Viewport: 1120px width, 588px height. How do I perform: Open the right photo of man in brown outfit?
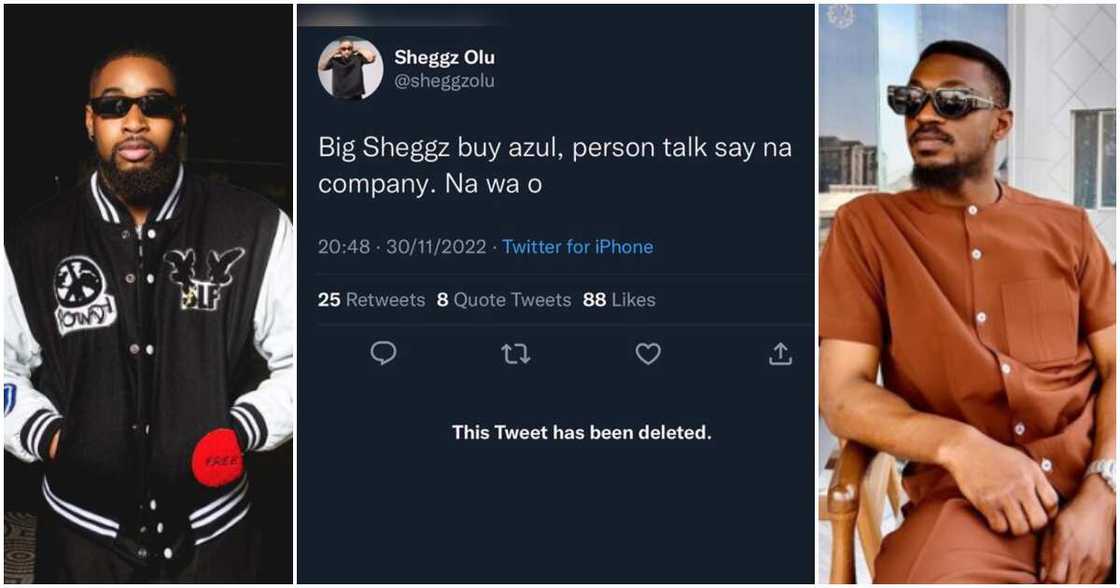pos(967,294)
